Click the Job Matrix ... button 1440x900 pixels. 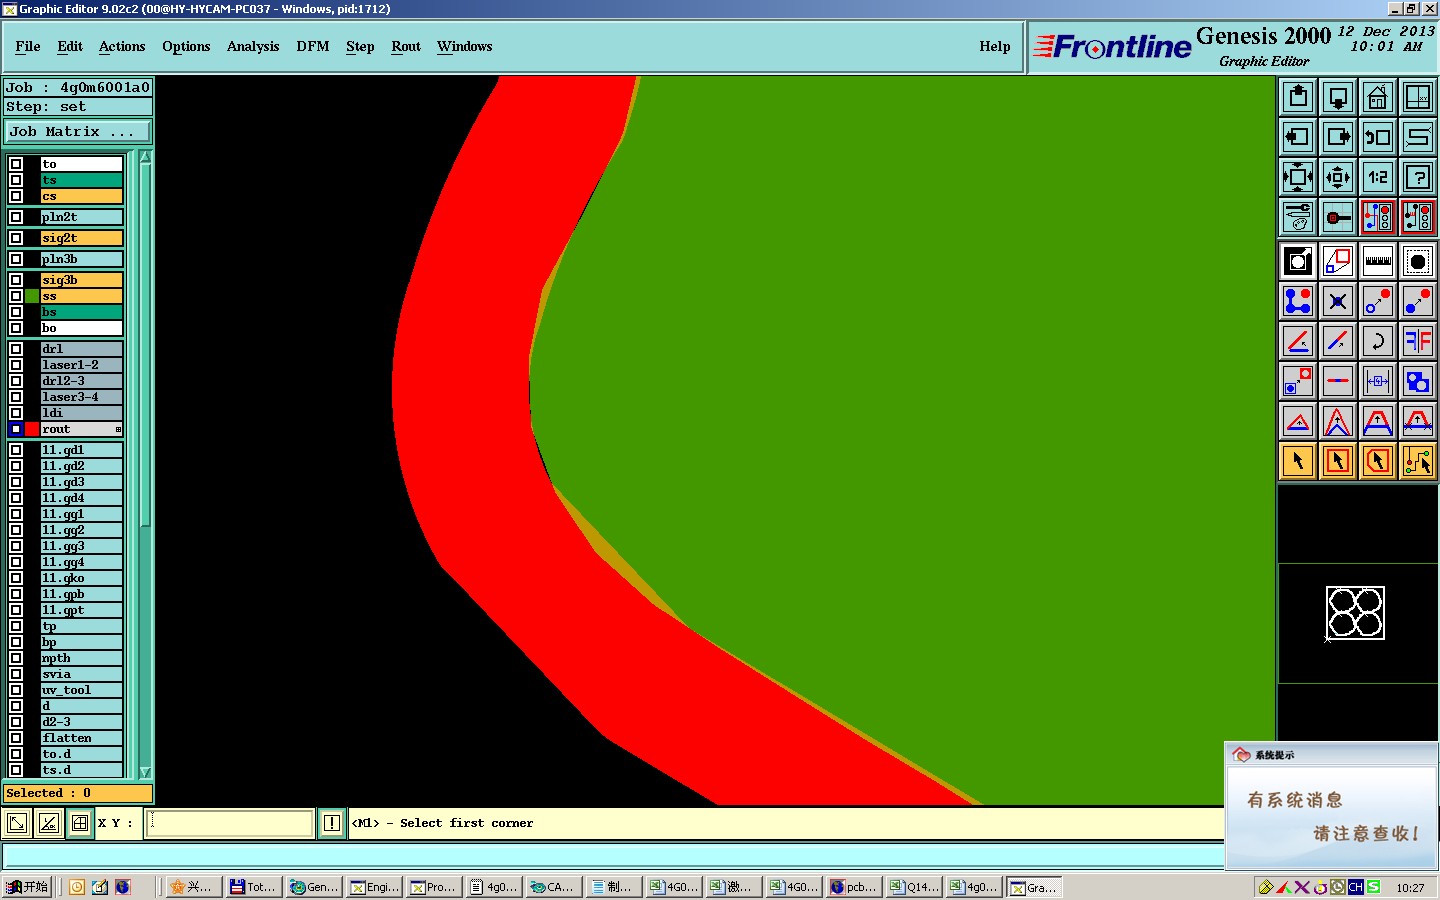78,131
